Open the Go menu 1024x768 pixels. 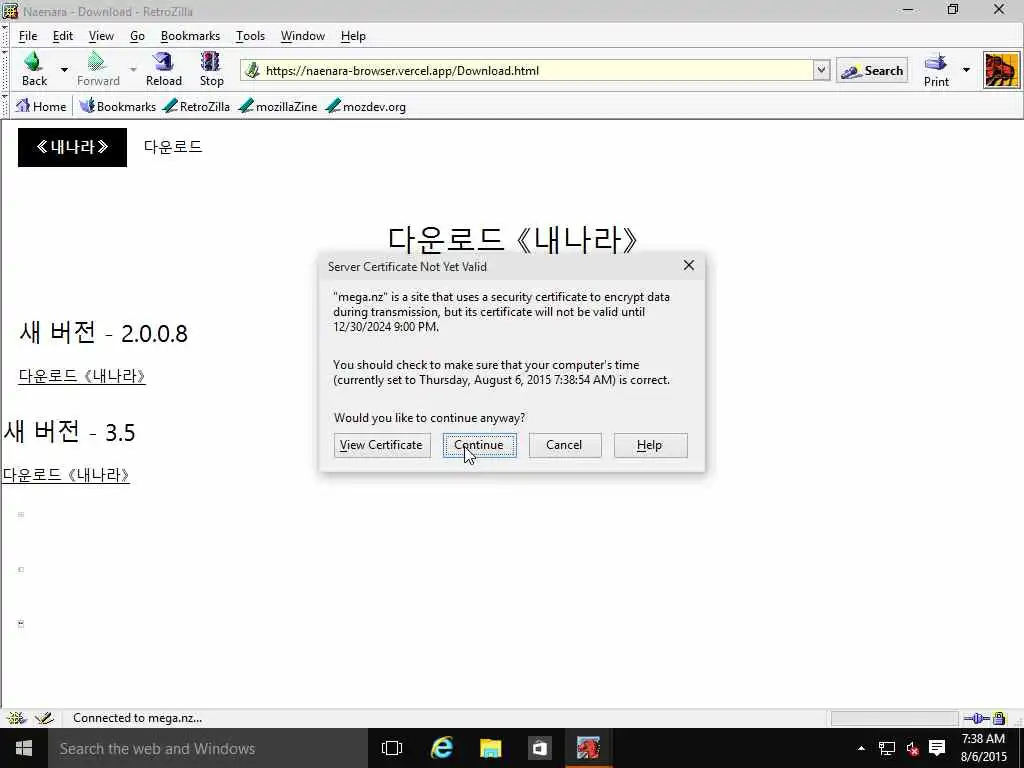(x=137, y=36)
